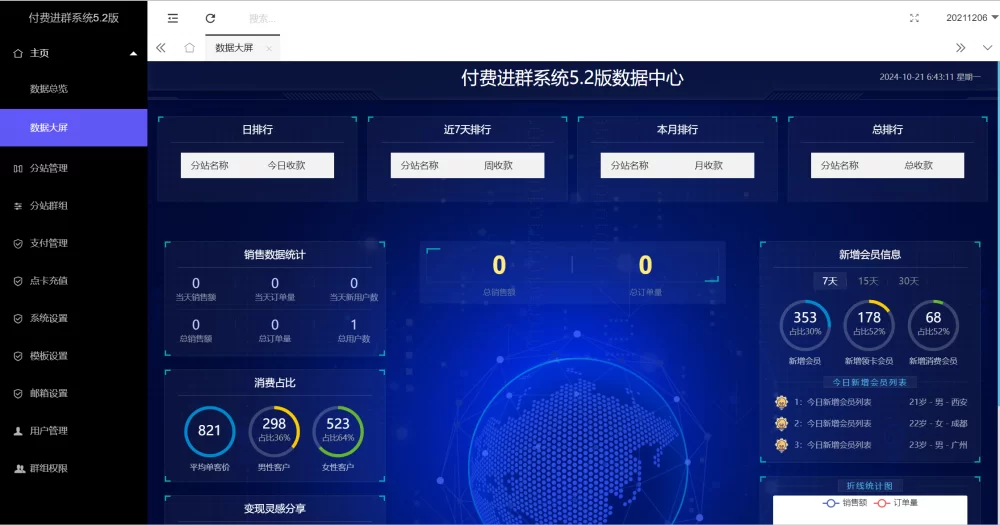This screenshot has width=1000, height=525.
Task: Open the 分站群组 menu
Action: [x=73, y=206]
